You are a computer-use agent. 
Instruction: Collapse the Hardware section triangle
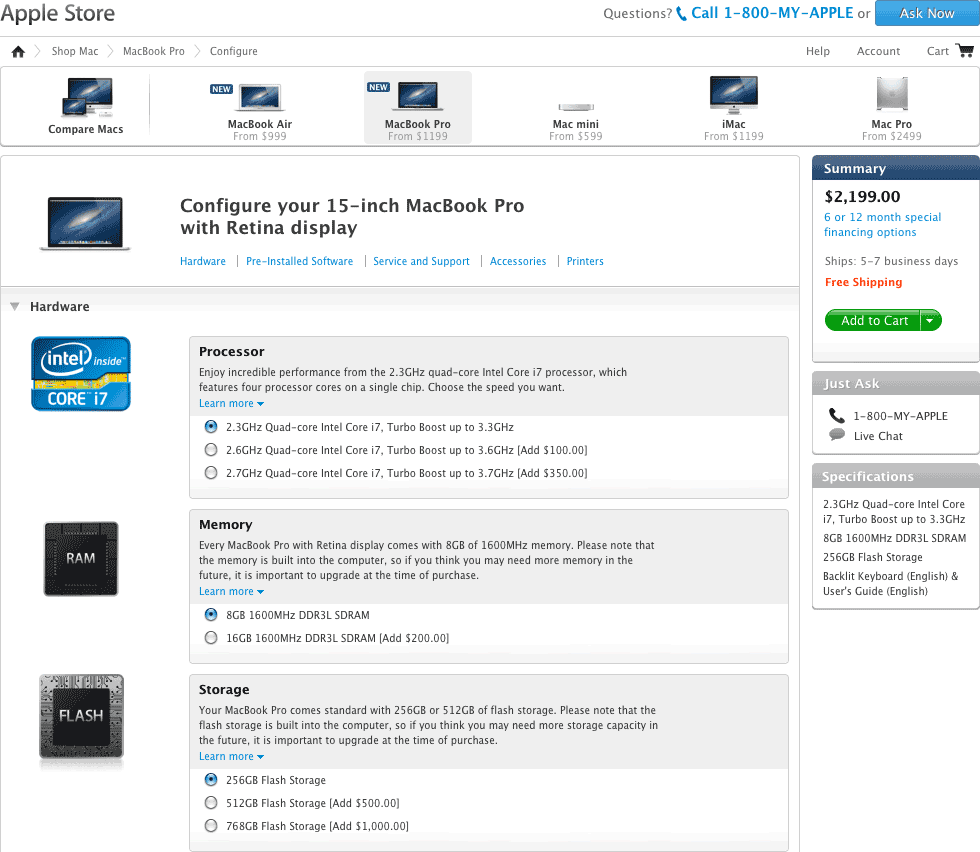[15, 307]
